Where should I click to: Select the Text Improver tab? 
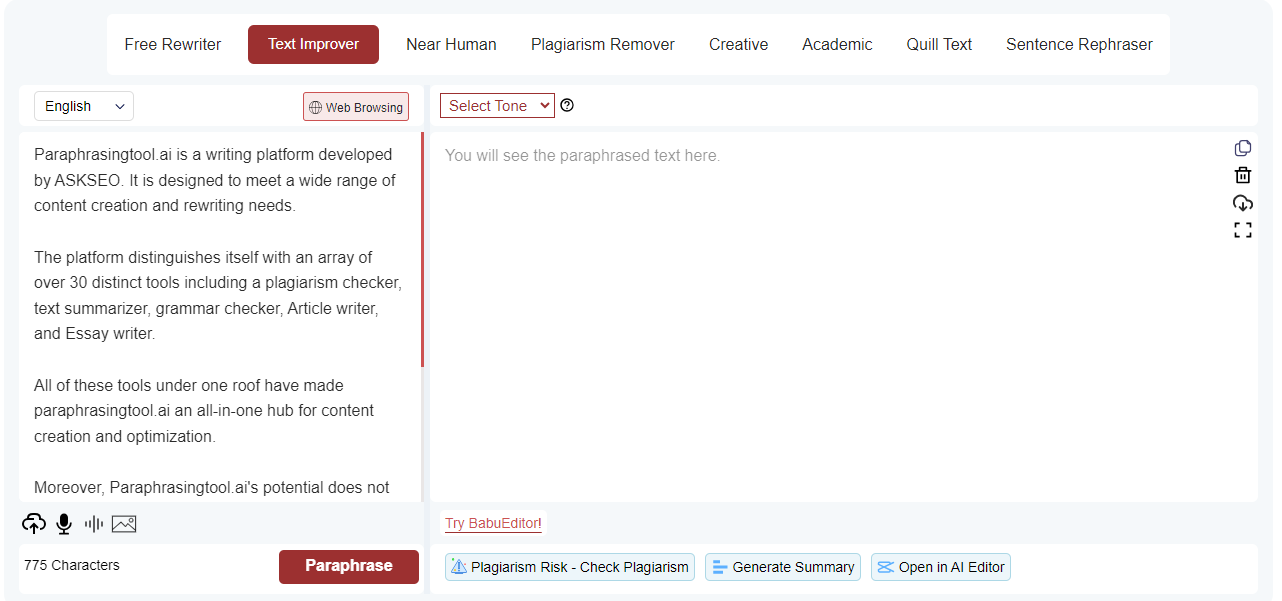pos(313,44)
